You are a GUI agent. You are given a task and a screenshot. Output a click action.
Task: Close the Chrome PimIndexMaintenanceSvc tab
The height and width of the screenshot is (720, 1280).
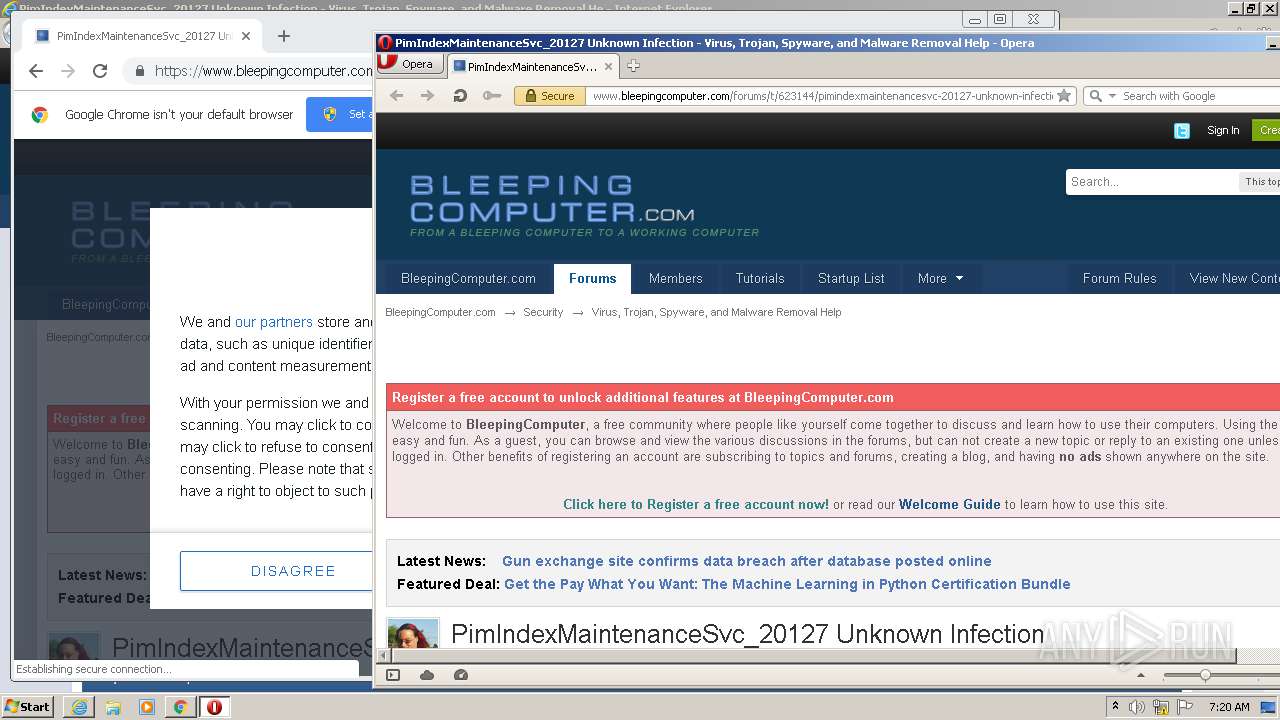246,36
